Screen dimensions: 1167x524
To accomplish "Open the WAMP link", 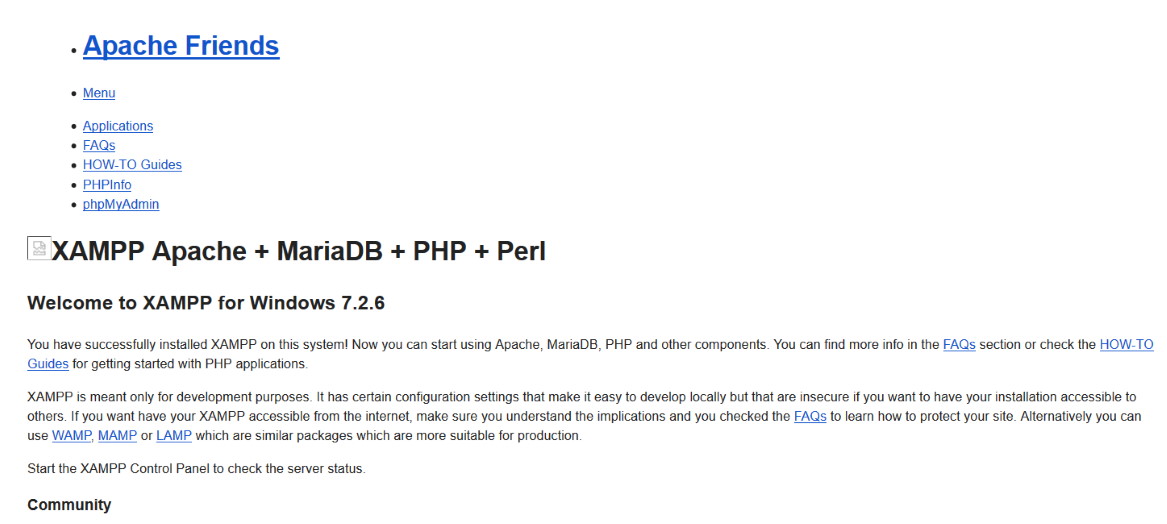I will coord(71,436).
